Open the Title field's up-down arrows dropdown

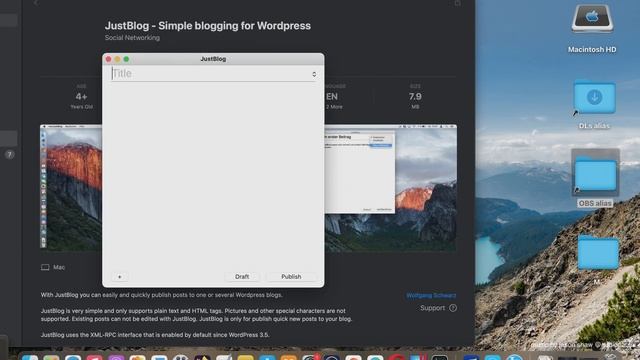[314, 74]
